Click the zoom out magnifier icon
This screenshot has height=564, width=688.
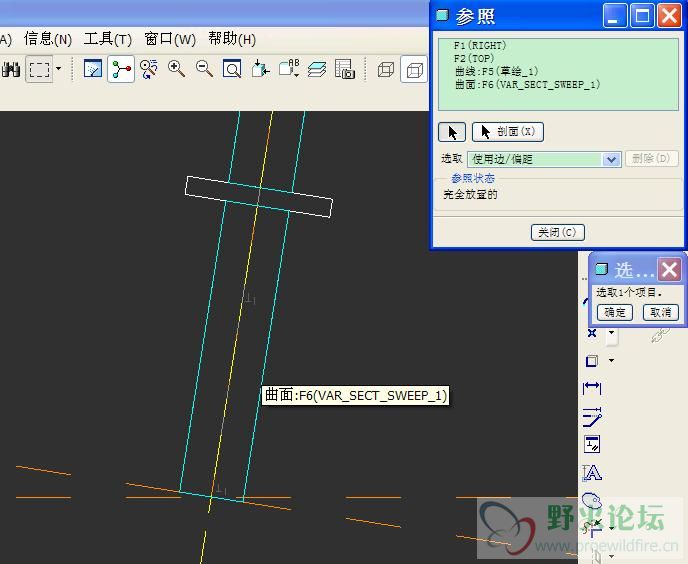pos(204,69)
